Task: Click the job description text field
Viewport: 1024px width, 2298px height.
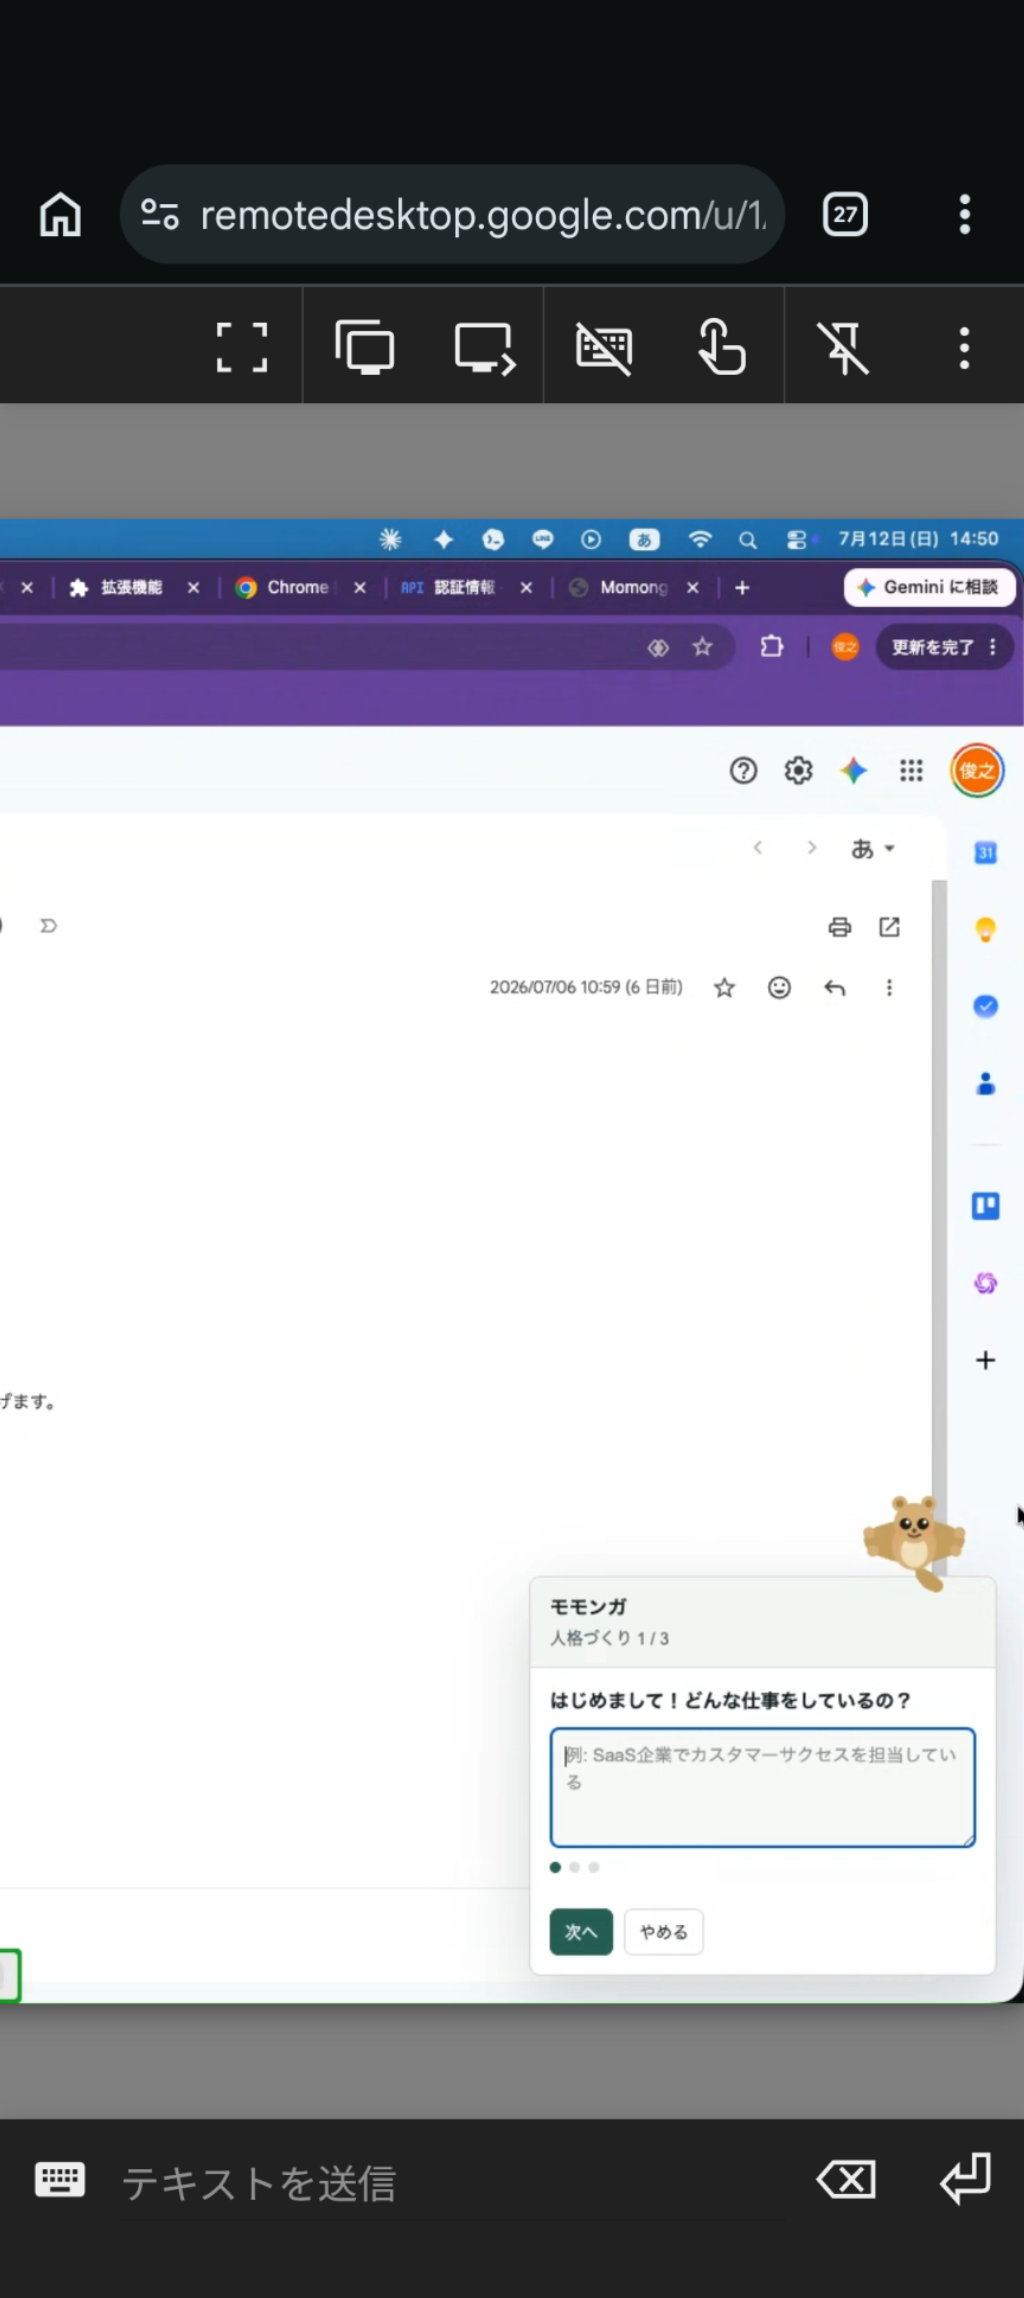Action: pos(762,1787)
